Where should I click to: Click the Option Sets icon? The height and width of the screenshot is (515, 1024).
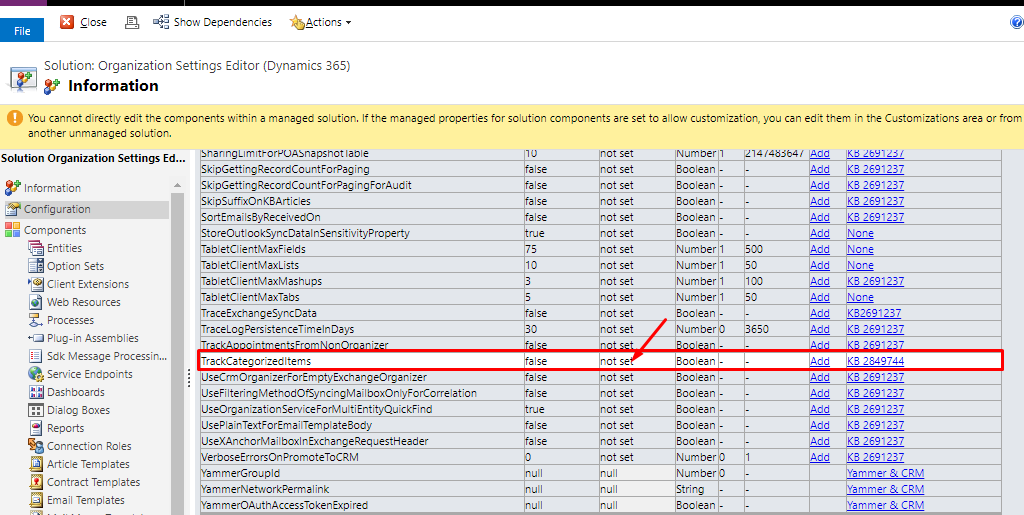click(x=36, y=266)
